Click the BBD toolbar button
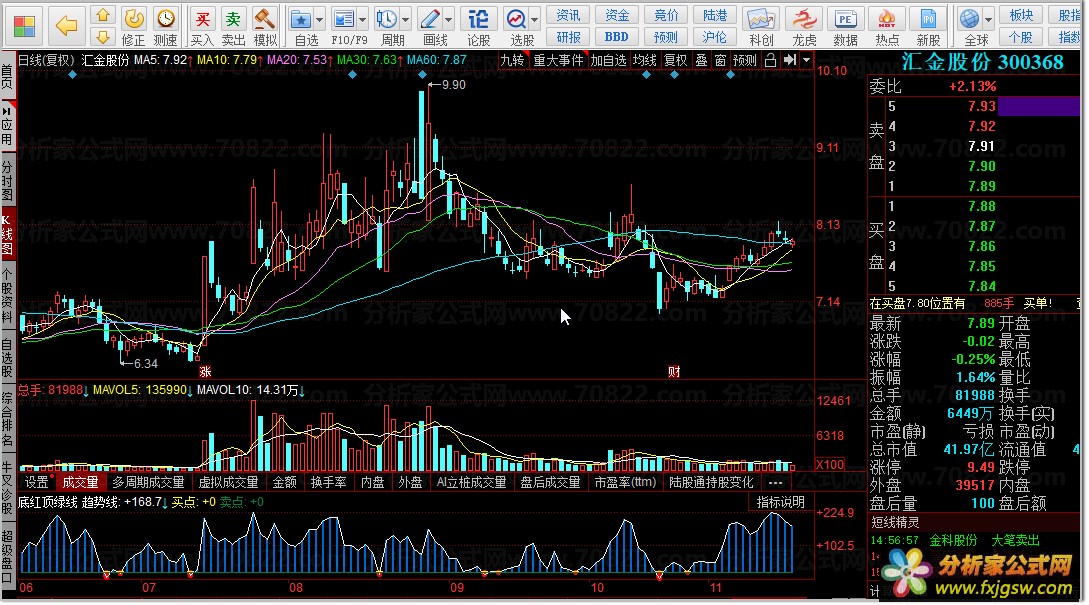This screenshot has height=605, width=1089. (617, 37)
